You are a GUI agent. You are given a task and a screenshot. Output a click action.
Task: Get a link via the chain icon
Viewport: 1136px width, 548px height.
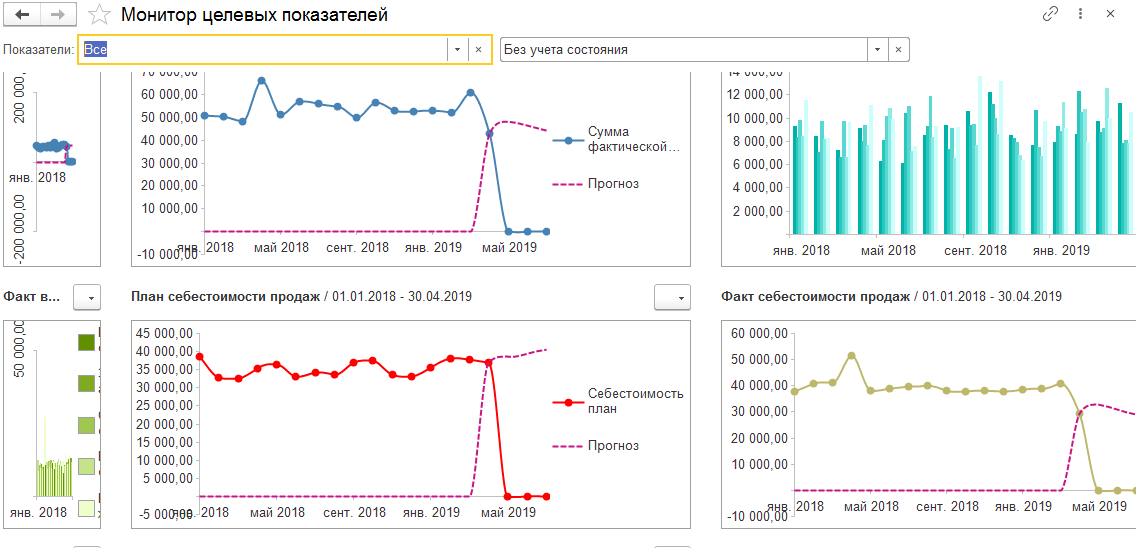[x=1050, y=15]
